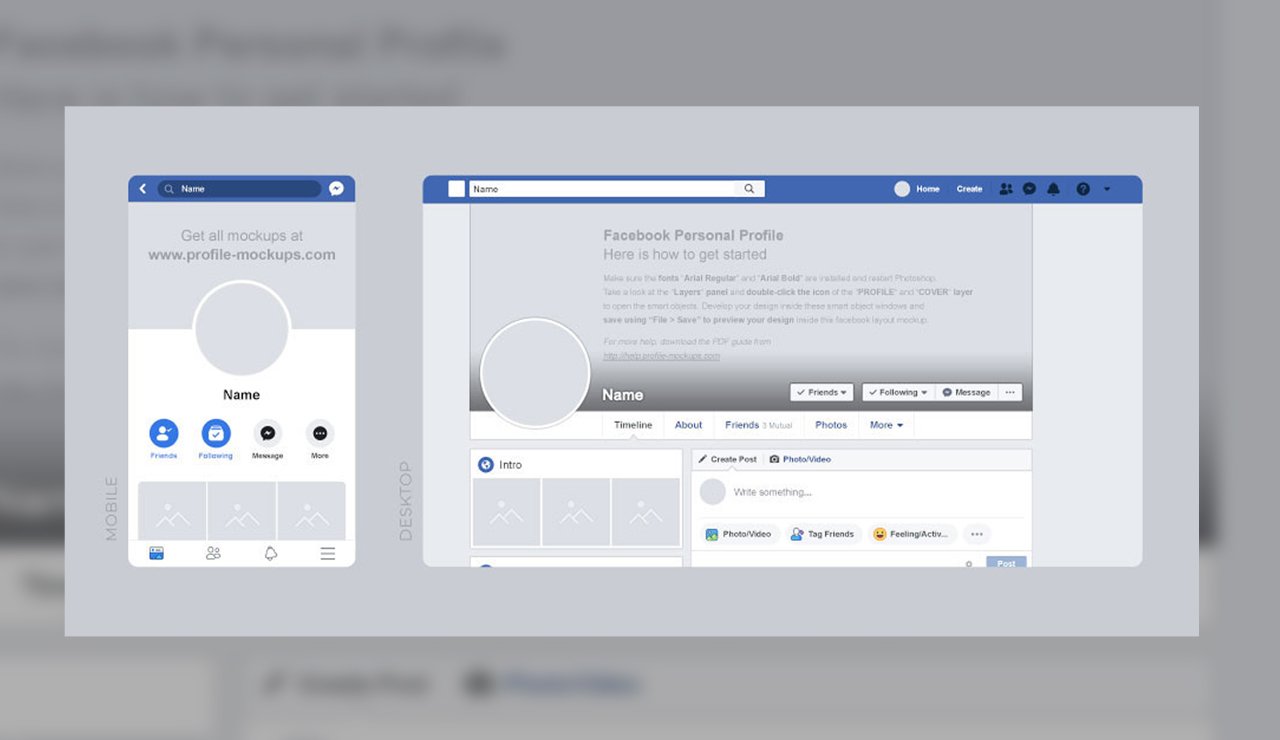This screenshot has height=740, width=1280.
Task: Open news feed icon in mobile bottom bar
Action: (x=156, y=553)
